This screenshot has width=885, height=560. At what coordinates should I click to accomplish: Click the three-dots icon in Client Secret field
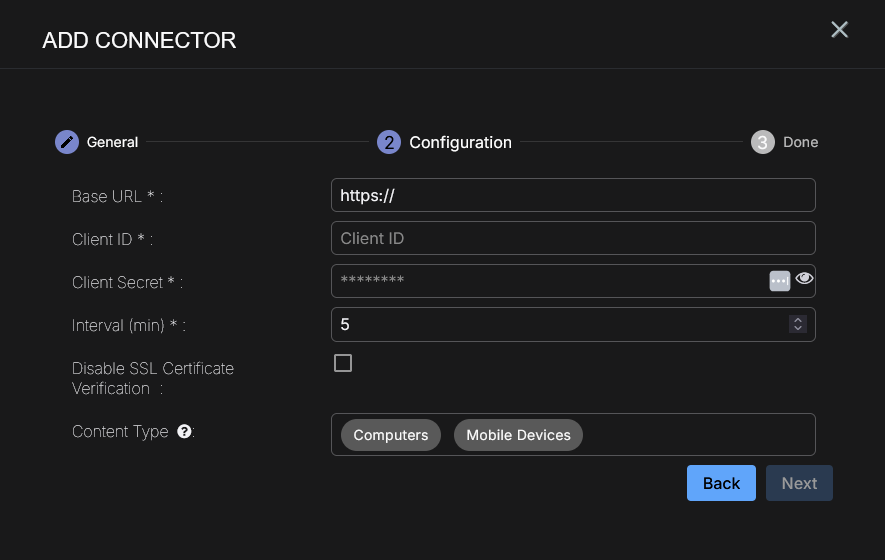(x=780, y=281)
